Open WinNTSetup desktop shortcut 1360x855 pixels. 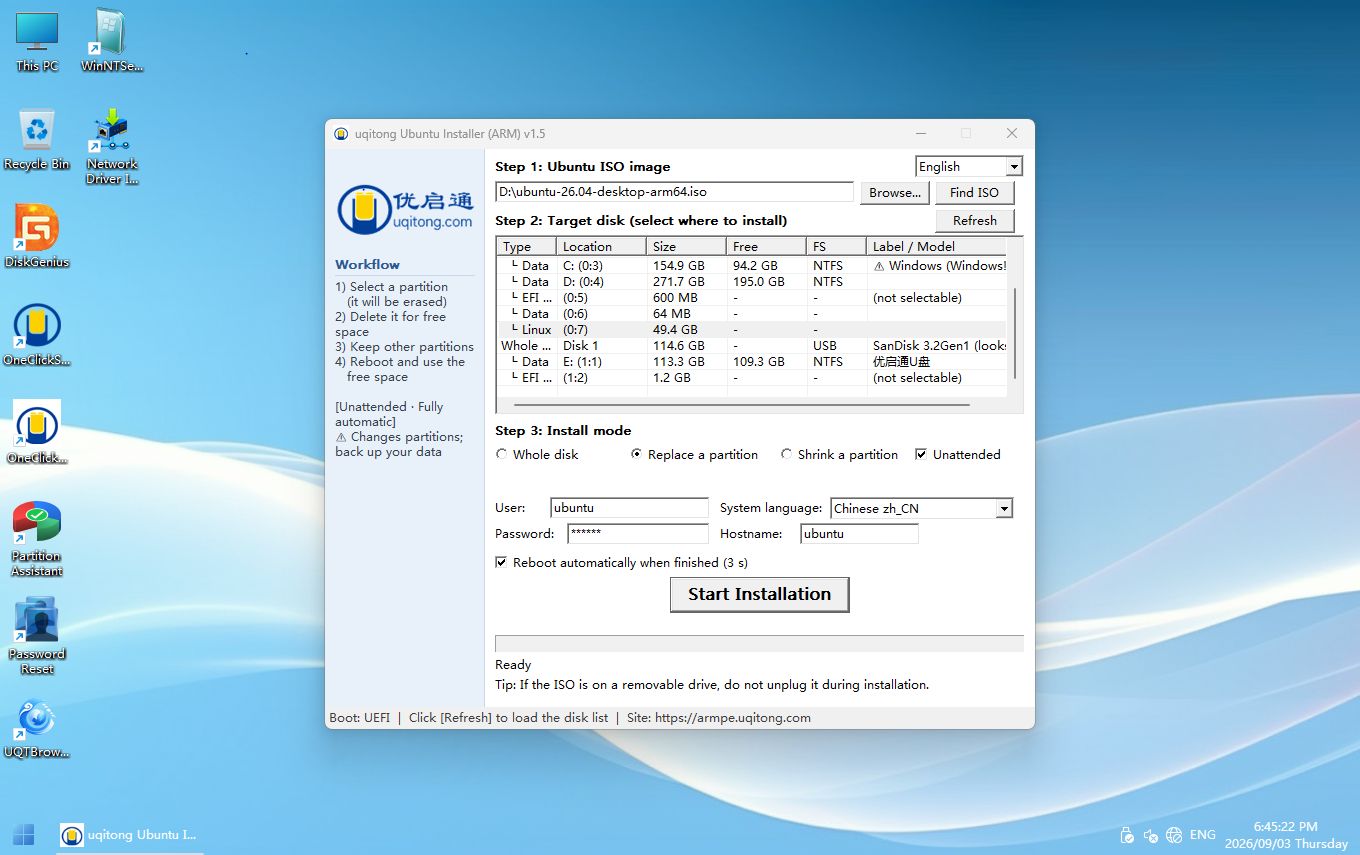point(112,41)
